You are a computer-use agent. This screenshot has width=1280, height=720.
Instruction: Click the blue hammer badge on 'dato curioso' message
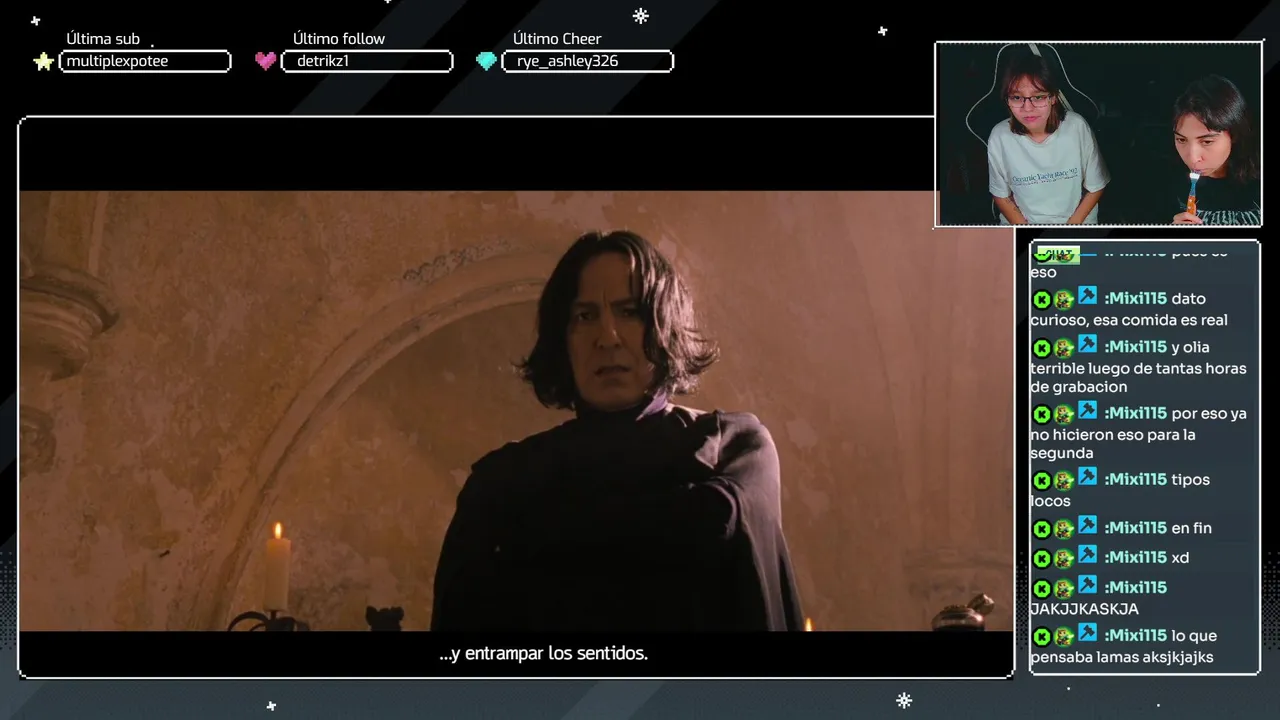click(1088, 296)
